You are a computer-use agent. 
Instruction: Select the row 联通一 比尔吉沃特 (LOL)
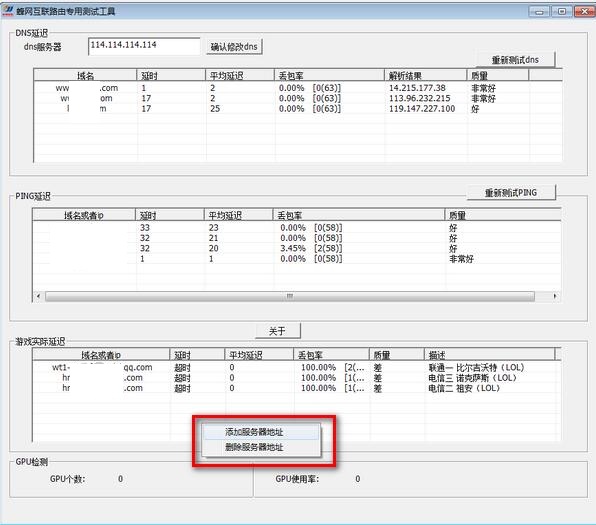(296, 368)
